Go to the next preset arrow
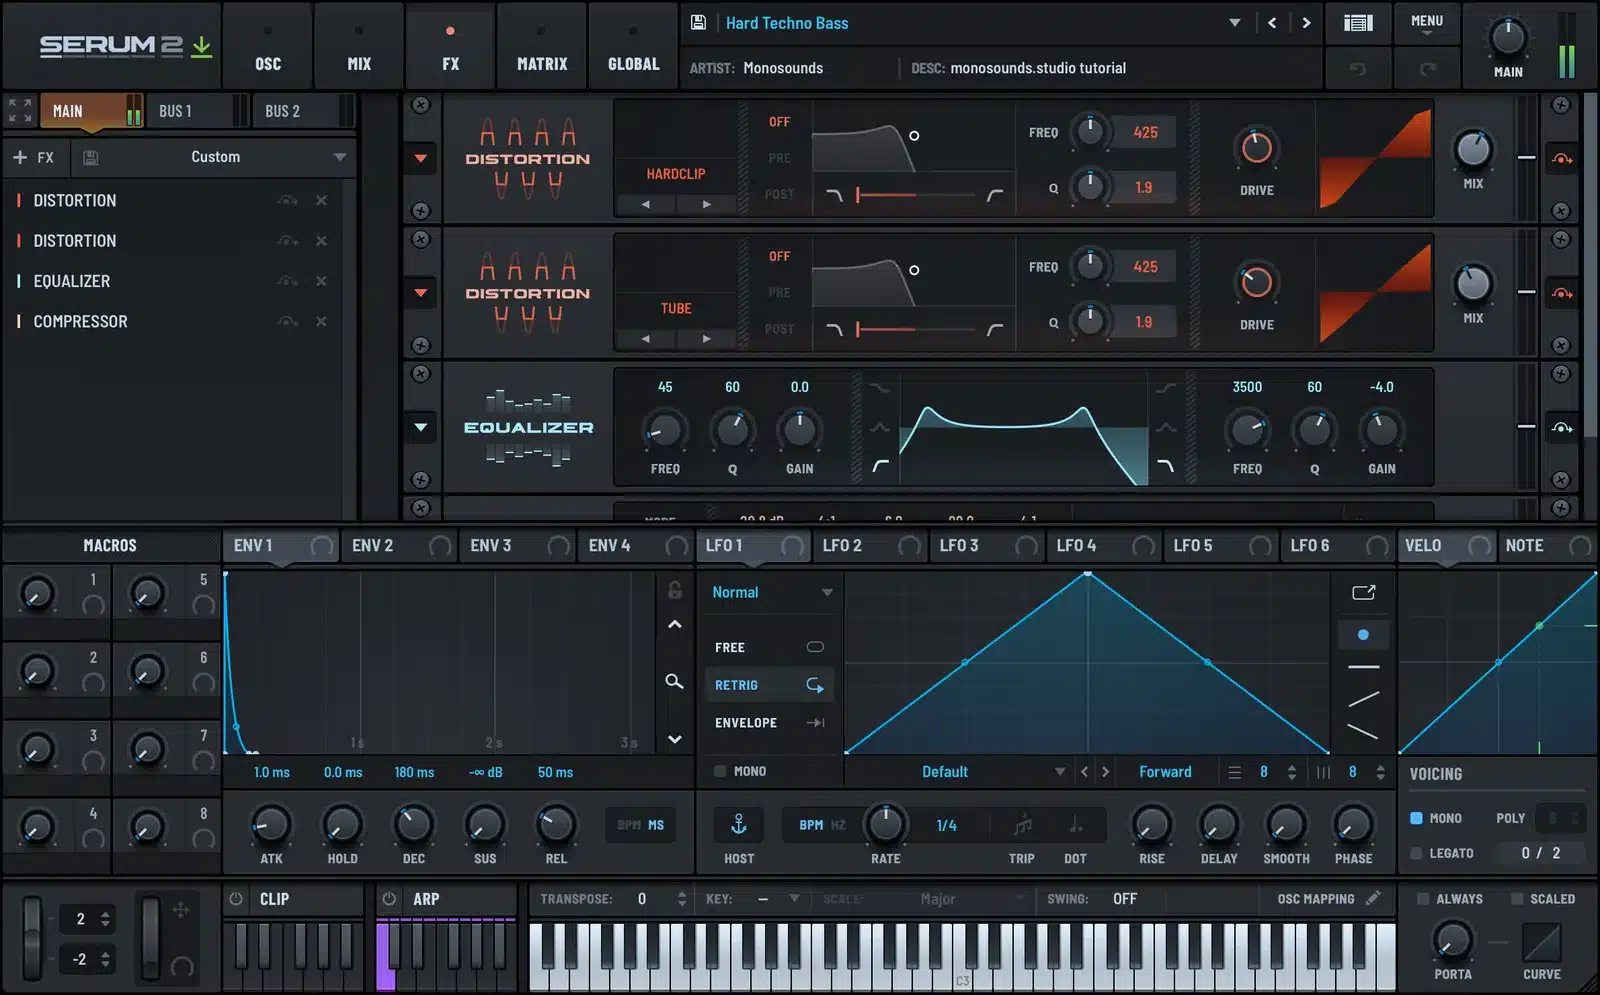 coord(1306,22)
